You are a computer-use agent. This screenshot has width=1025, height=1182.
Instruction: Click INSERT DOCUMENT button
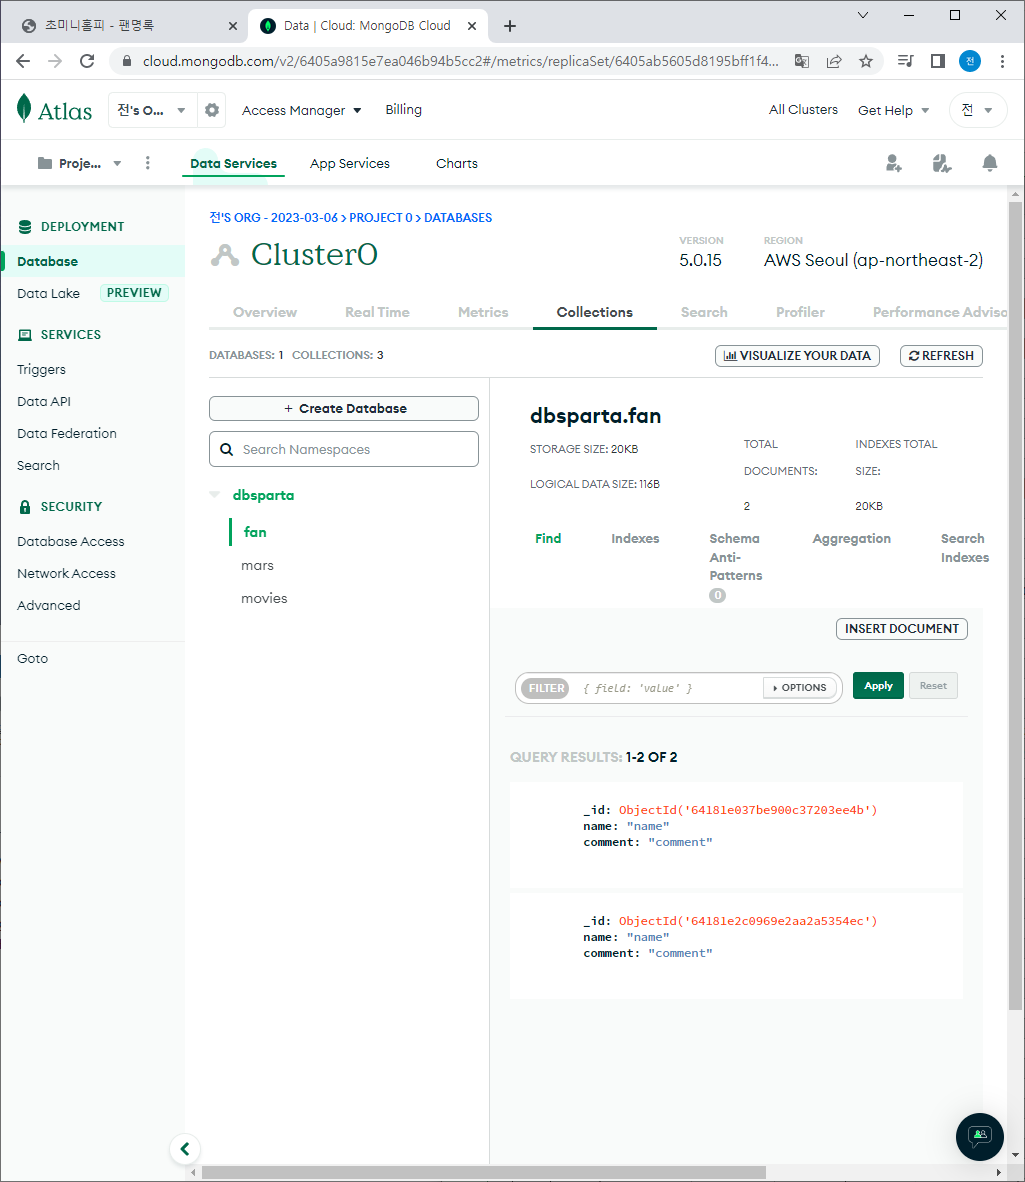pyautogui.click(x=901, y=629)
